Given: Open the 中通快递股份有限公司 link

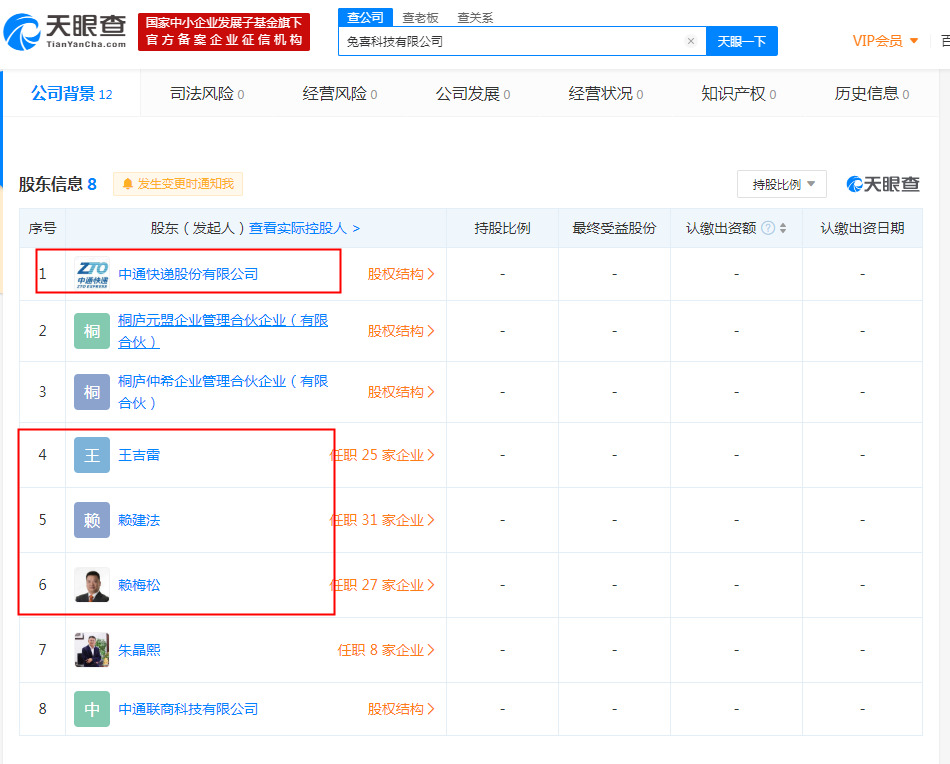Looking at the screenshot, I should (188, 274).
